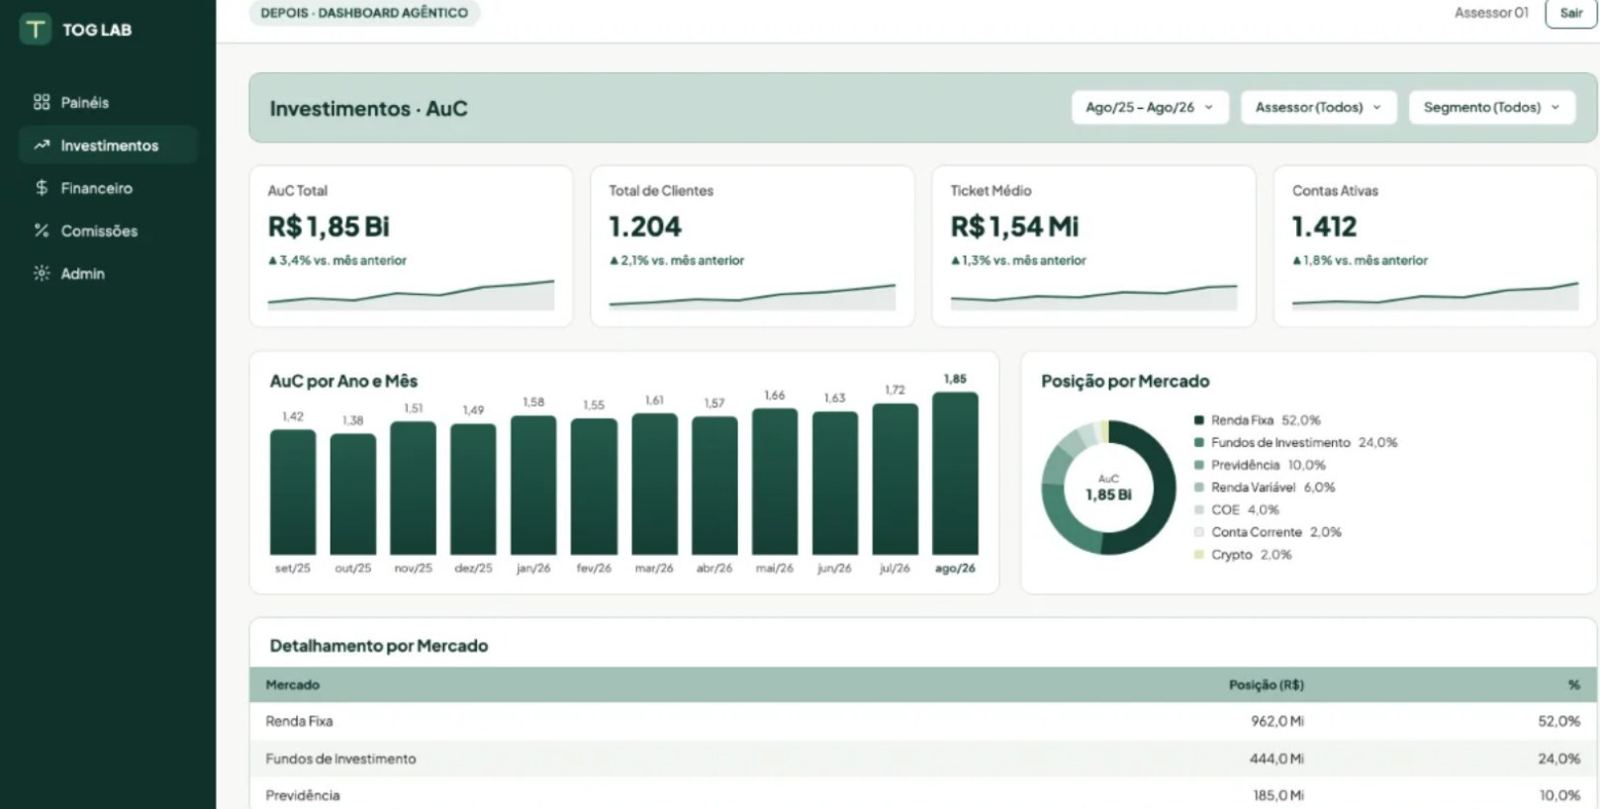Click the Conta Corrente legend entry
The width and height of the screenshot is (1600, 809).
(1267, 532)
